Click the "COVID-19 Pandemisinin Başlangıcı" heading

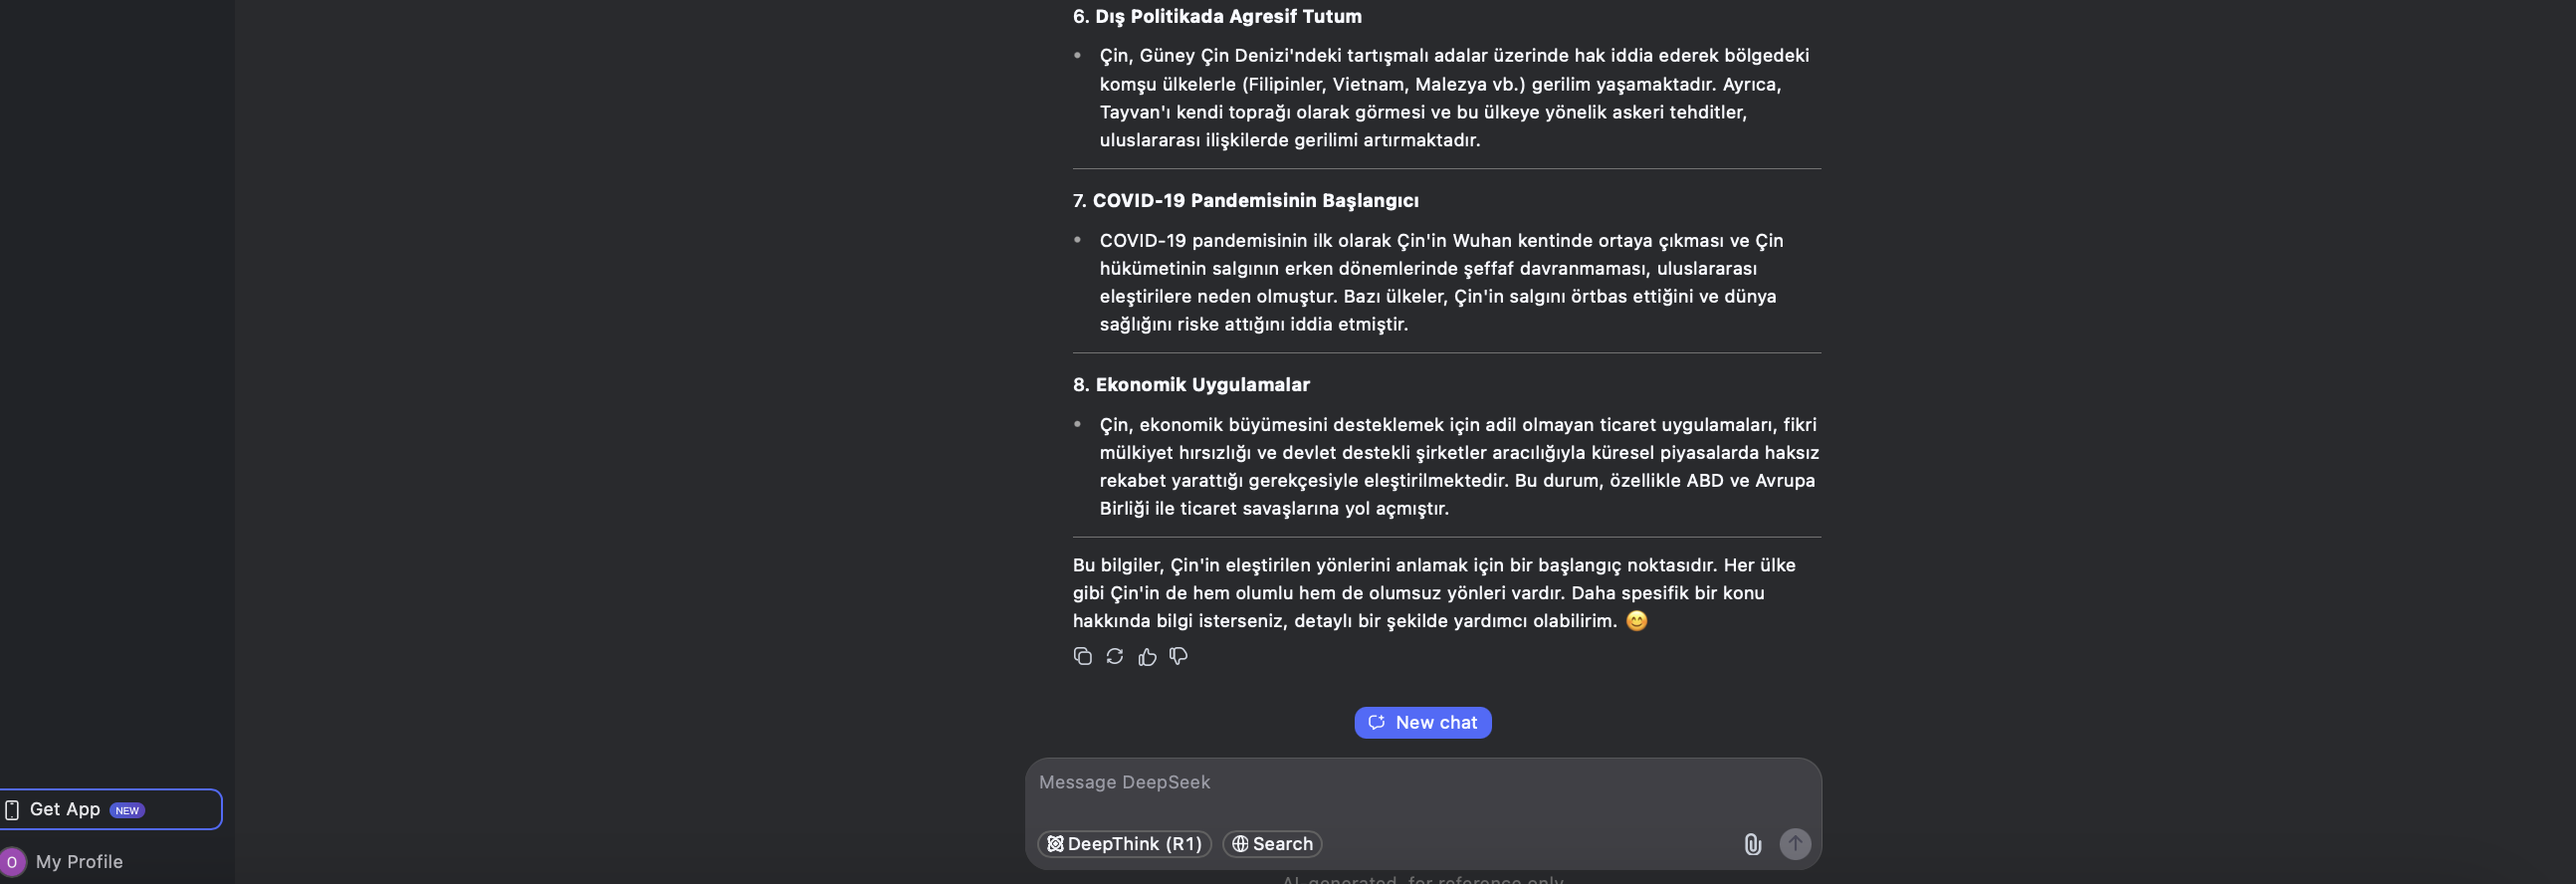(1255, 200)
